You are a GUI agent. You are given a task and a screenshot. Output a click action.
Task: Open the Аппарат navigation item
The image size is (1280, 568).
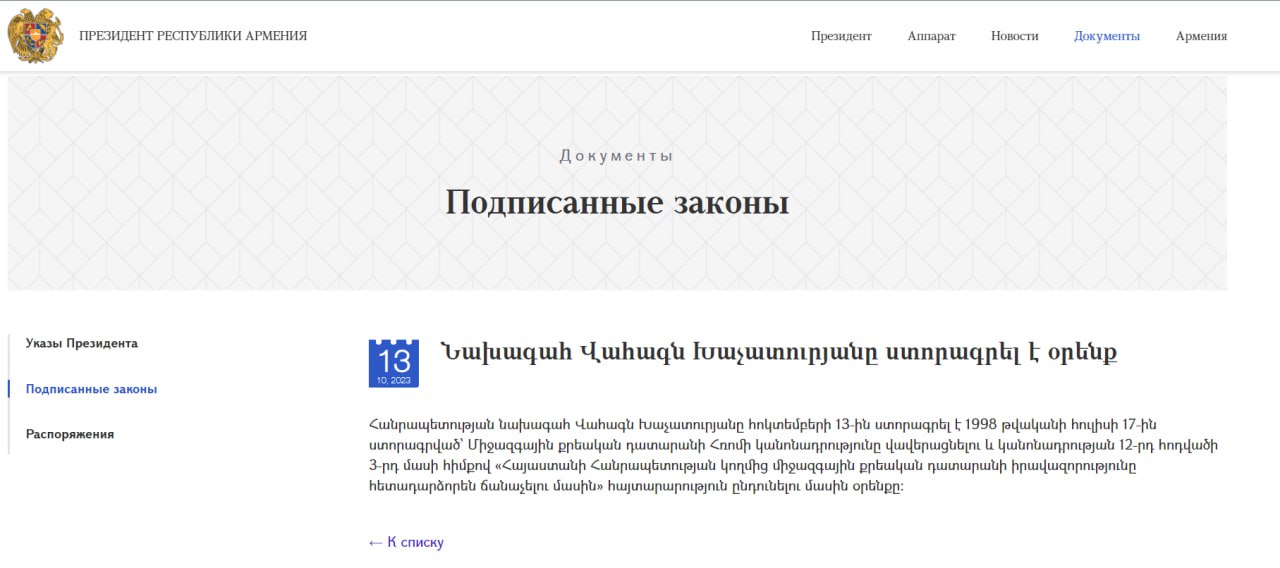931,36
